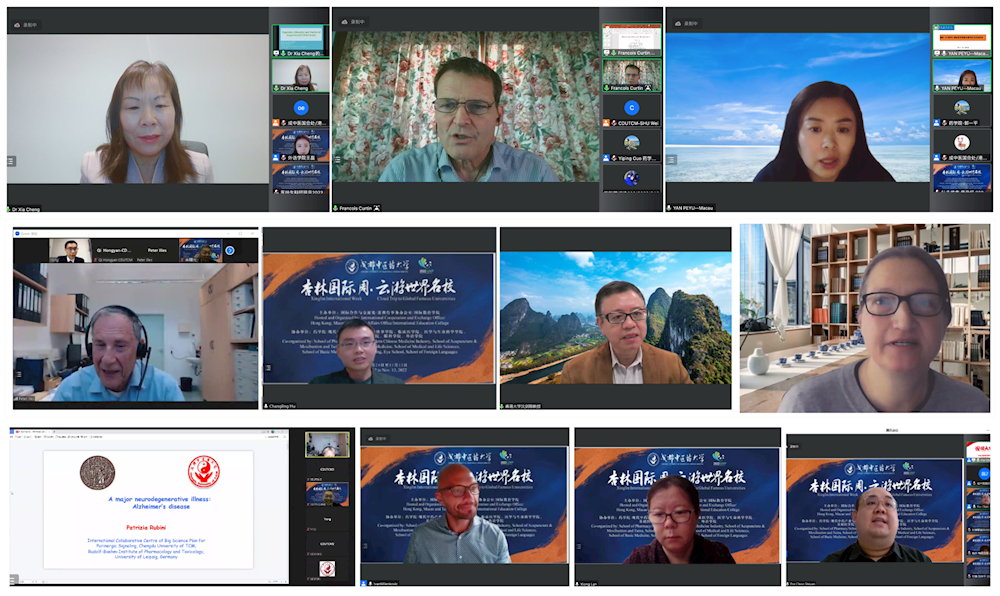The height and width of the screenshot is (596, 1000).
Task: Select Francois Curtin's small video thumbnail
Action: coord(631,75)
